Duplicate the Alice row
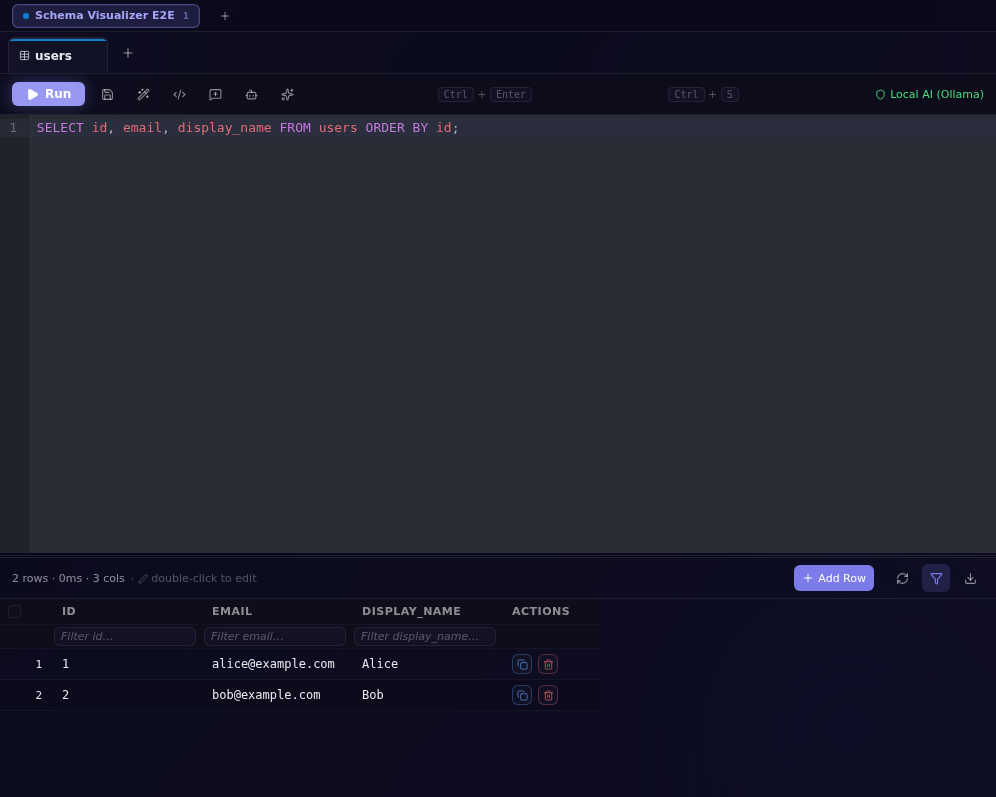This screenshot has height=797, width=996. pos(522,664)
